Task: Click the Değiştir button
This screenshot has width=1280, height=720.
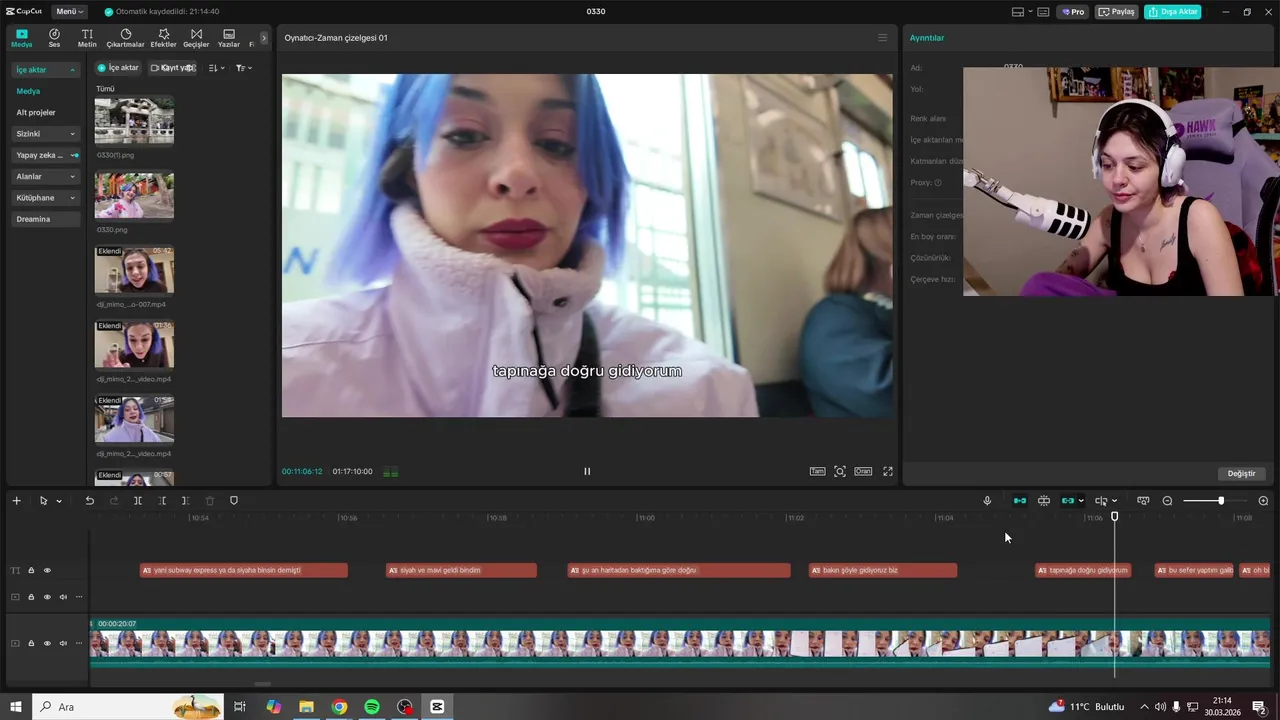Action: pyautogui.click(x=1241, y=474)
